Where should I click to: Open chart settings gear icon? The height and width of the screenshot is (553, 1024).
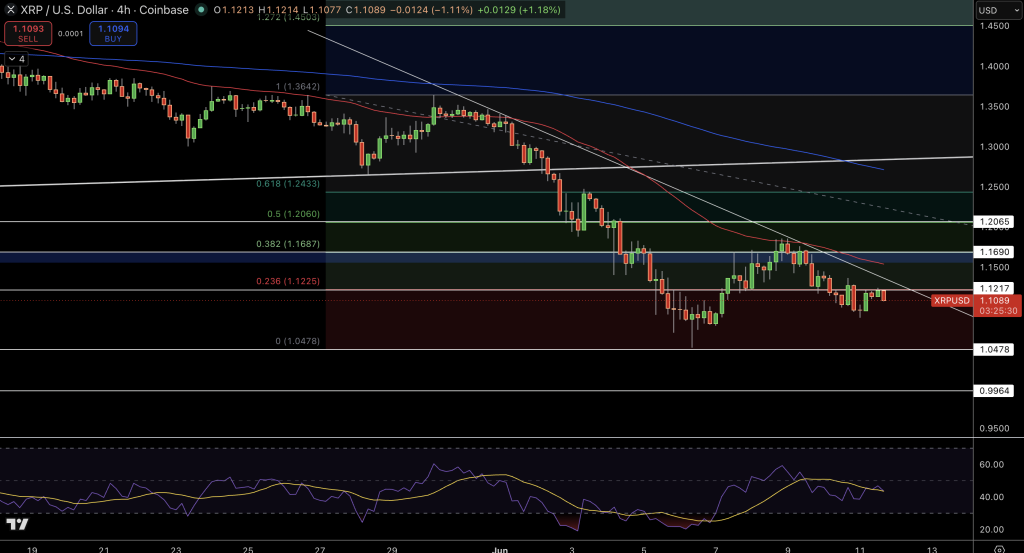click(x=999, y=549)
